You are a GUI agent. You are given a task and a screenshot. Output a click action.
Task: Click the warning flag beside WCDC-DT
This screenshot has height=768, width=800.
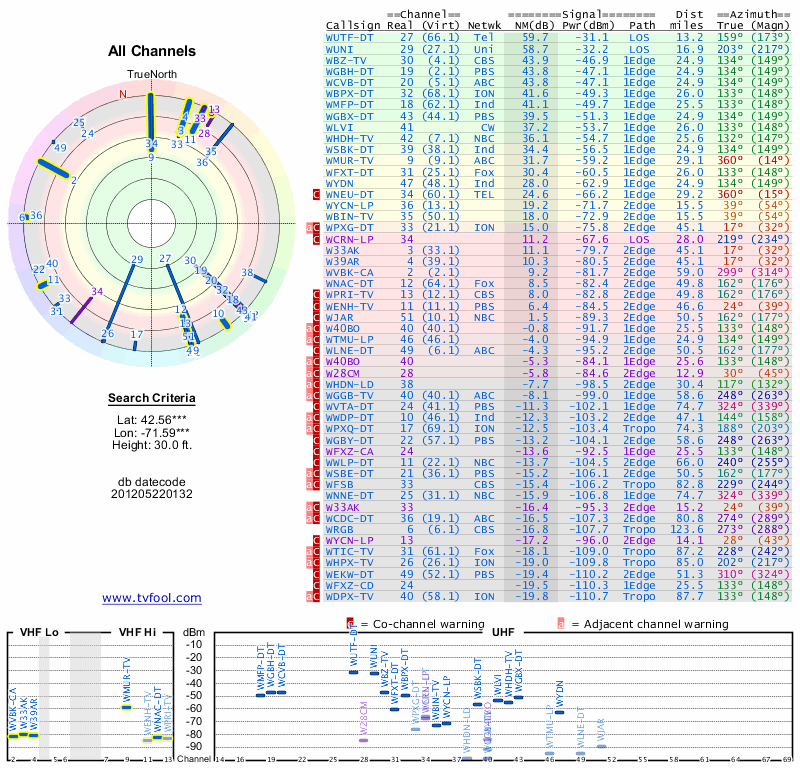(x=313, y=518)
